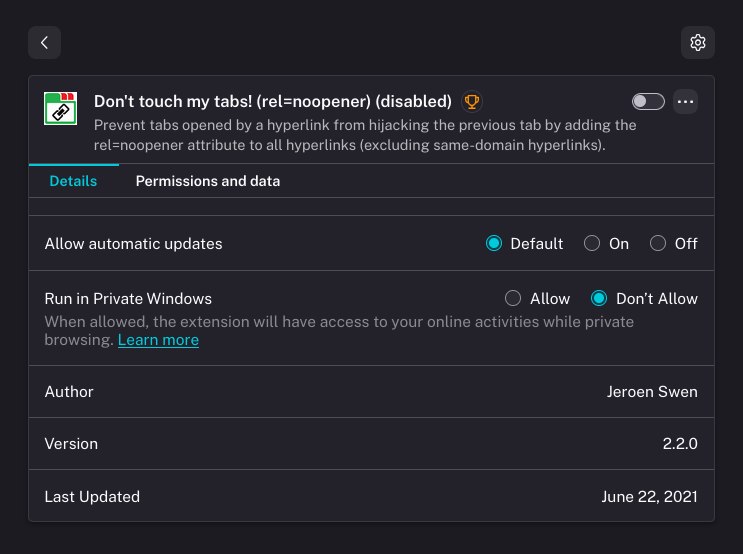The height and width of the screenshot is (554, 743).
Task: Click the orange recommended trophy badge
Action: 472,101
